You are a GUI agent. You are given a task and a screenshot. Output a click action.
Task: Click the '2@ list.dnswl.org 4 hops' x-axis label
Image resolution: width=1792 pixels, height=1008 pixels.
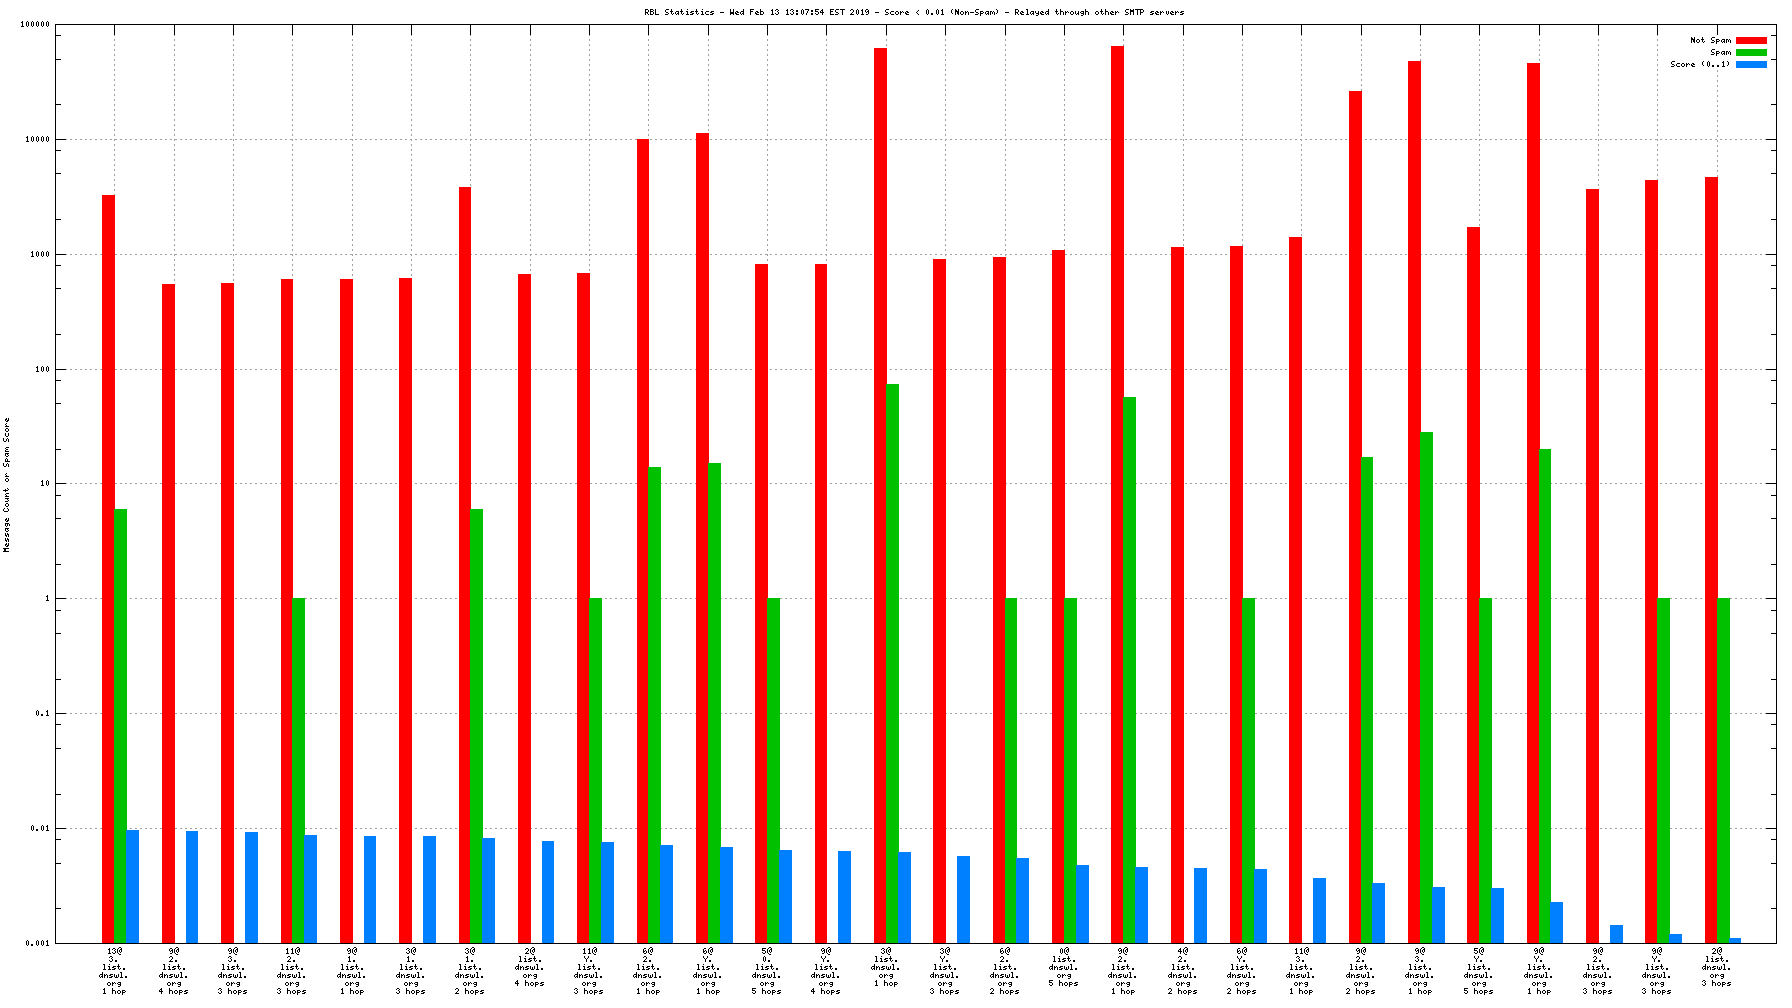click(x=530, y=967)
